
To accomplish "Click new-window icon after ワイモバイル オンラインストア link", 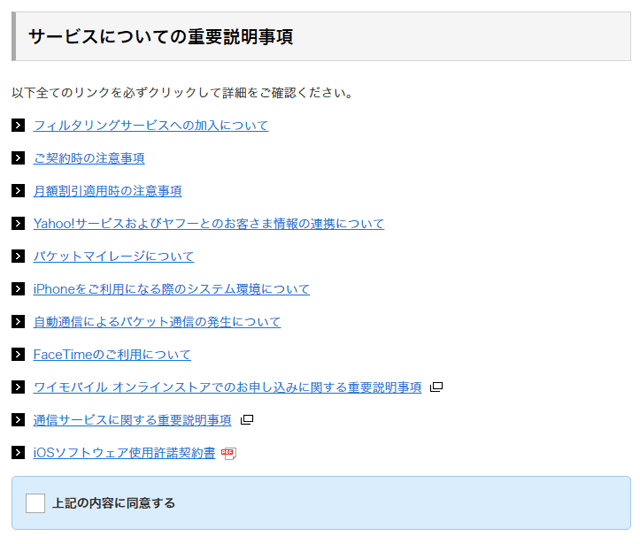I will click(436, 387).
